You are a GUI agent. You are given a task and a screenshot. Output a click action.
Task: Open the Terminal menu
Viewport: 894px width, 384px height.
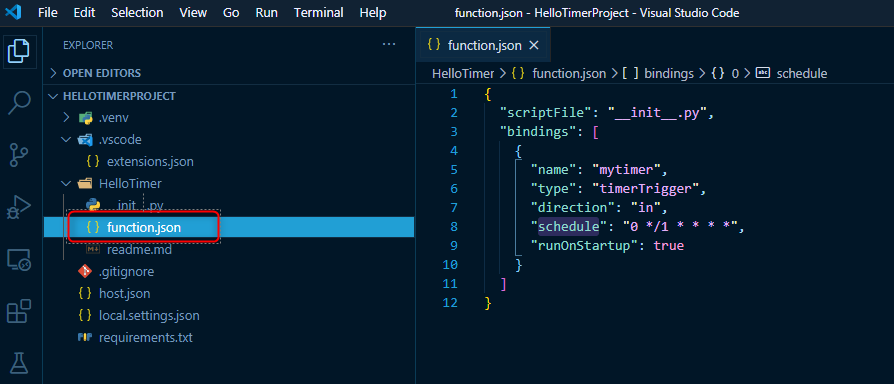pyautogui.click(x=319, y=13)
